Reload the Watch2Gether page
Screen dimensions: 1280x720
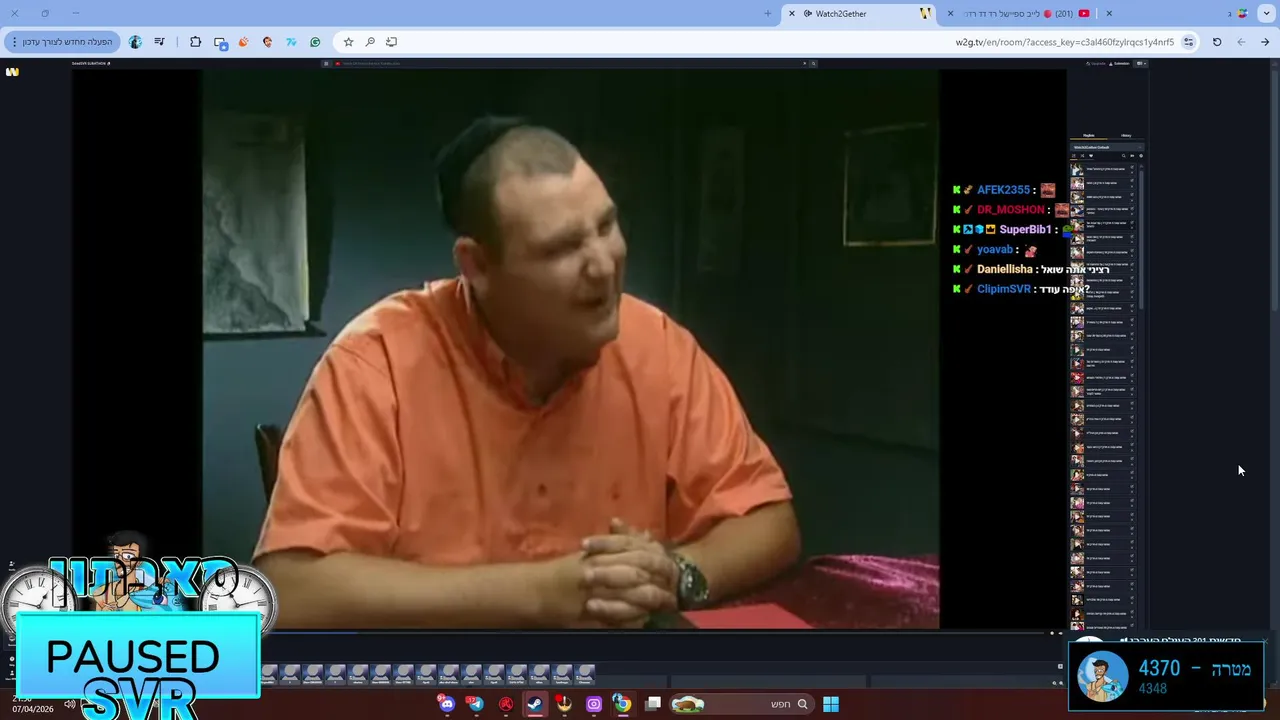tap(1217, 42)
